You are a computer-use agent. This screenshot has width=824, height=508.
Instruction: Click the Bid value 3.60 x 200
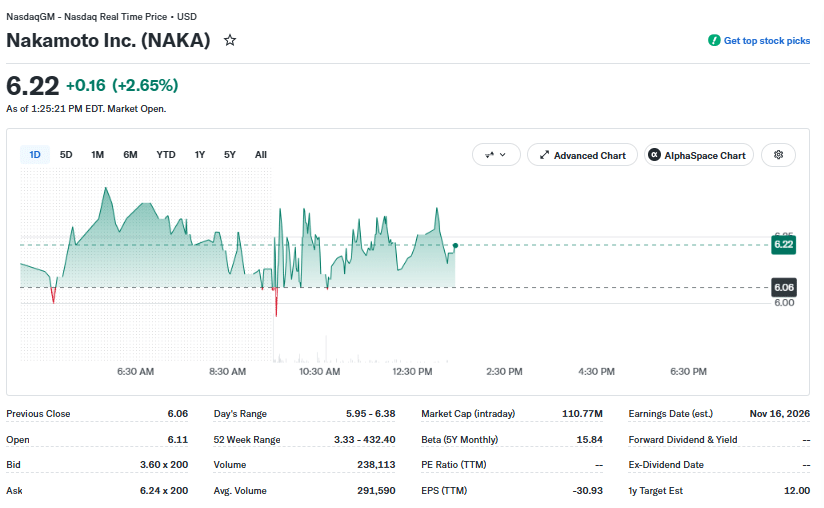(164, 464)
